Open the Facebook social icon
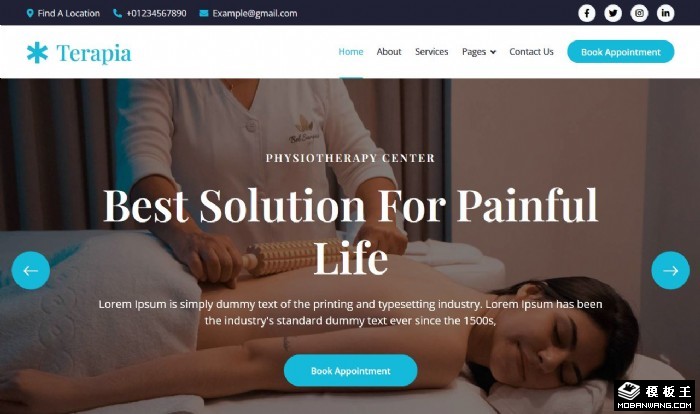Screen dimensions: 700x414 click(x=587, y=13)
